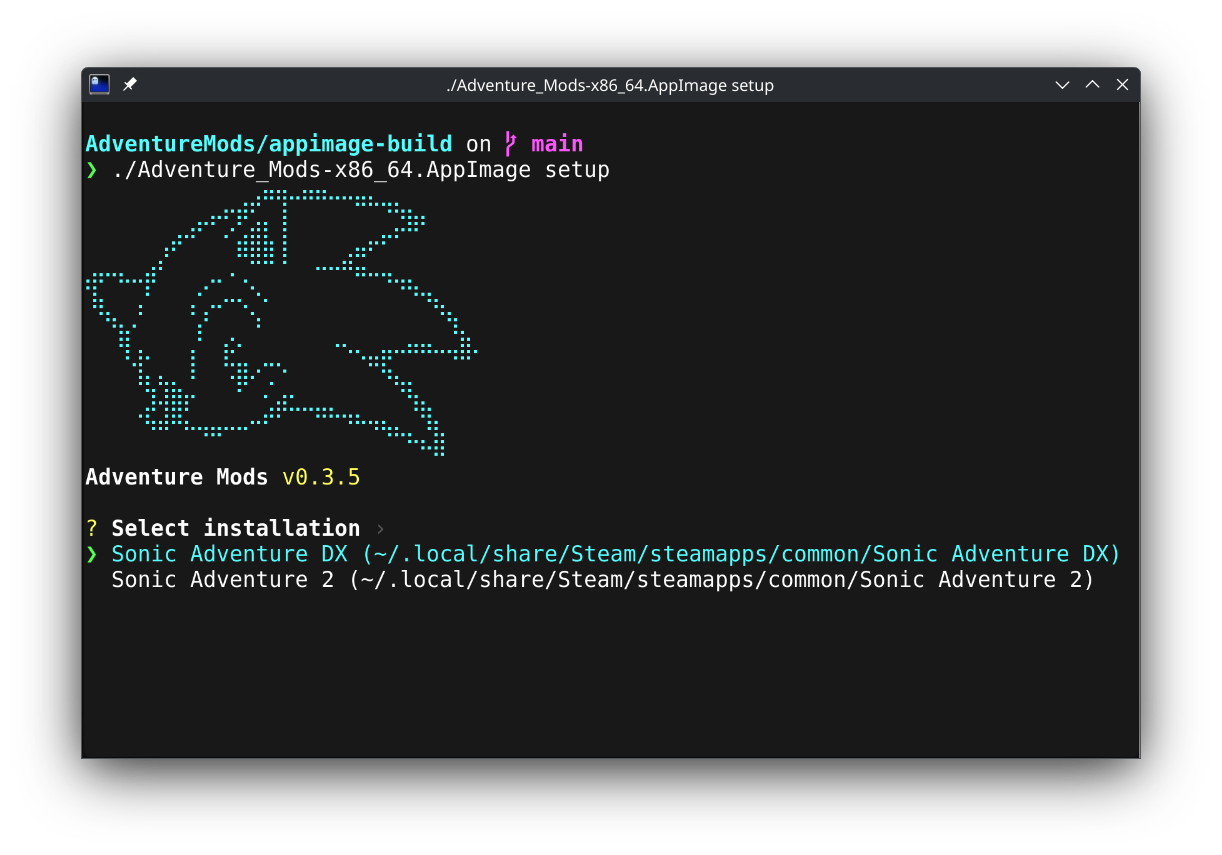Image resolution: width=1222 pixels, height=855 pixels.
Task: Click the 'Select installation' prompt text
Action: click(235, 528)
